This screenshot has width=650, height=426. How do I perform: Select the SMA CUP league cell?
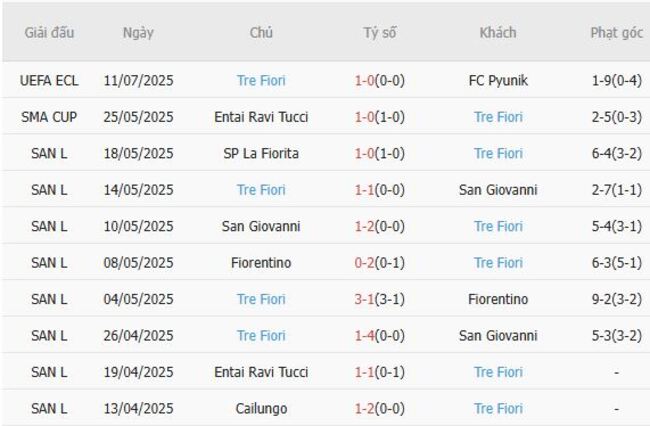48,117
